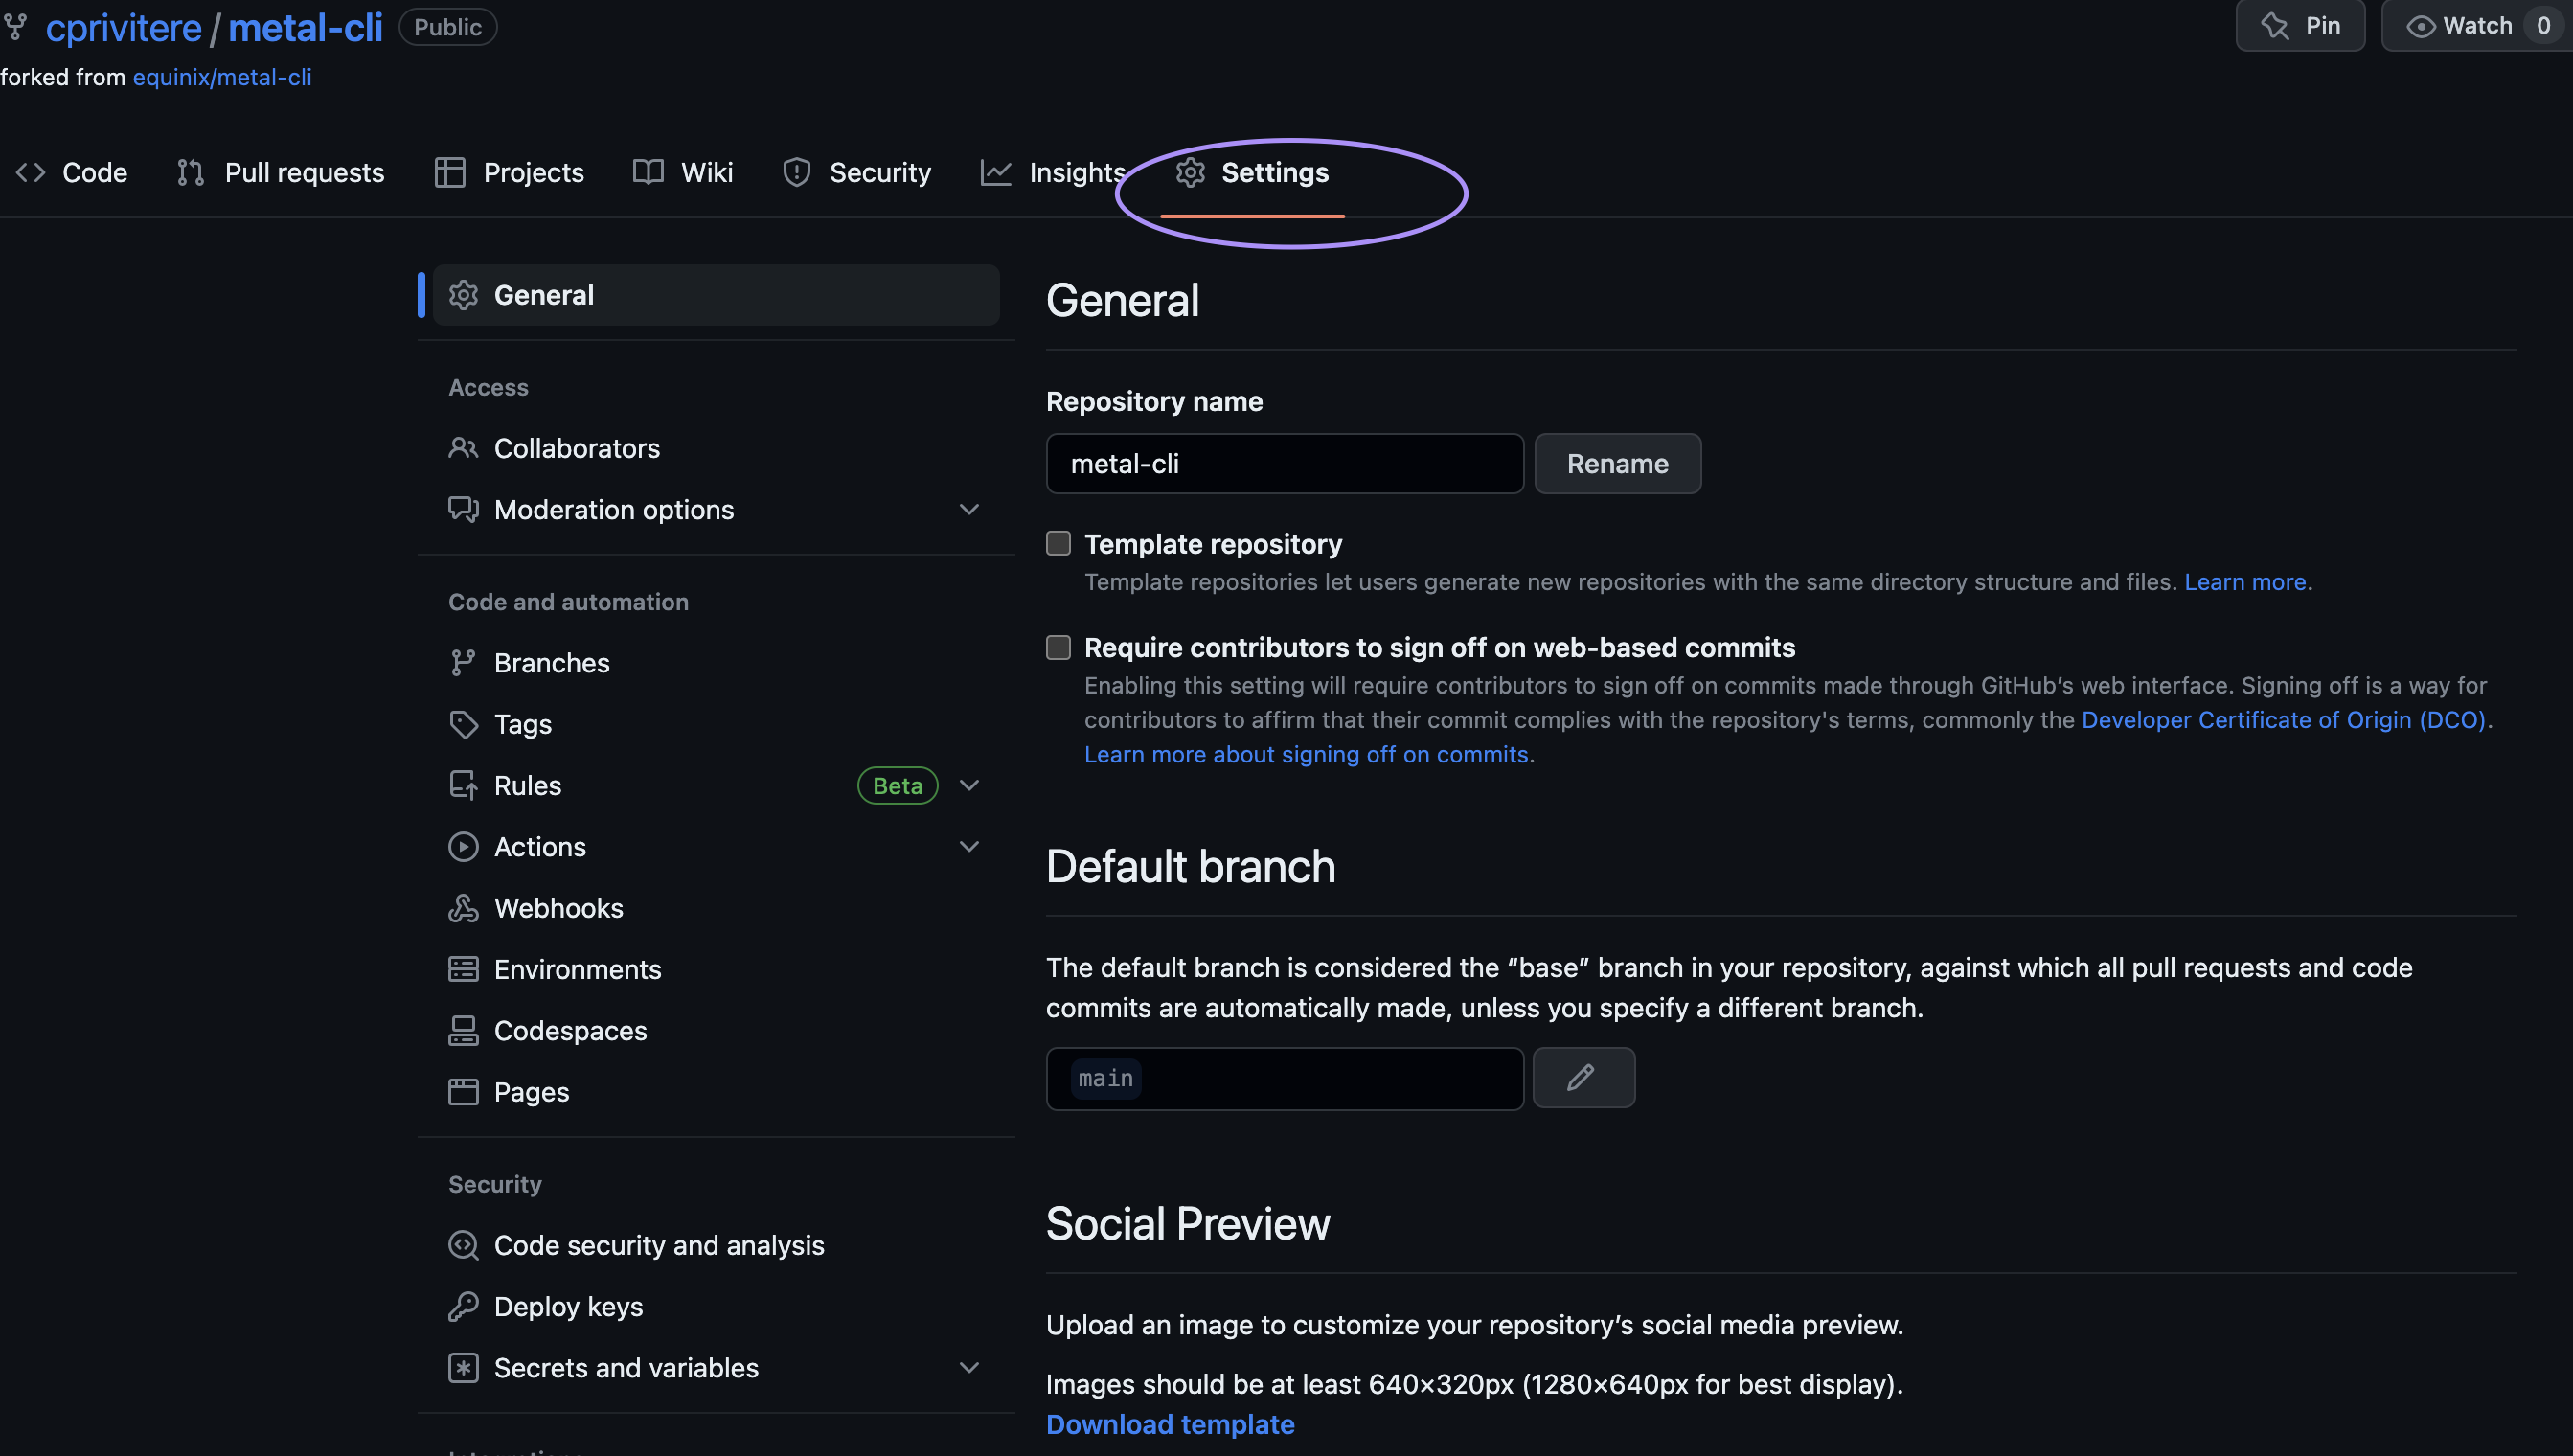
Task: Expand the Rules section chevron
Action: coord(968,785)
